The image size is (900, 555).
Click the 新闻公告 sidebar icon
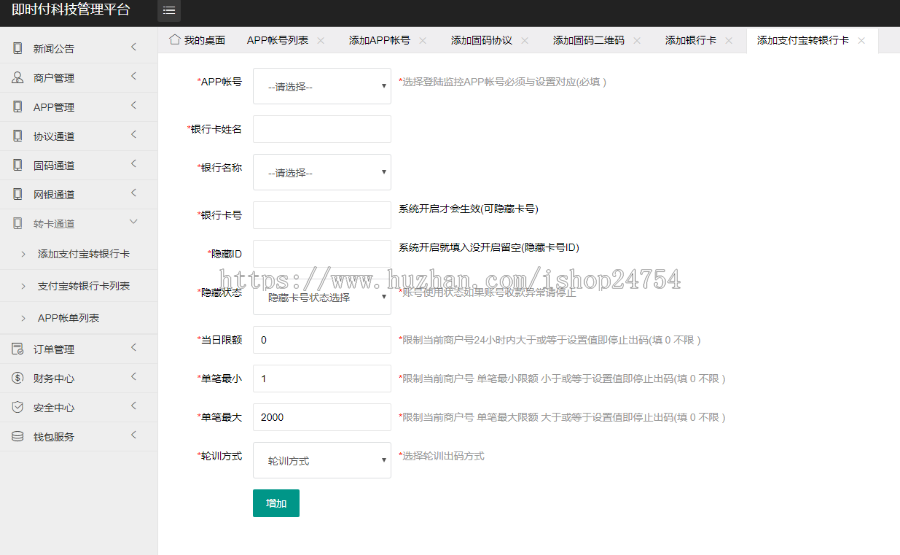tap(18, 48)
